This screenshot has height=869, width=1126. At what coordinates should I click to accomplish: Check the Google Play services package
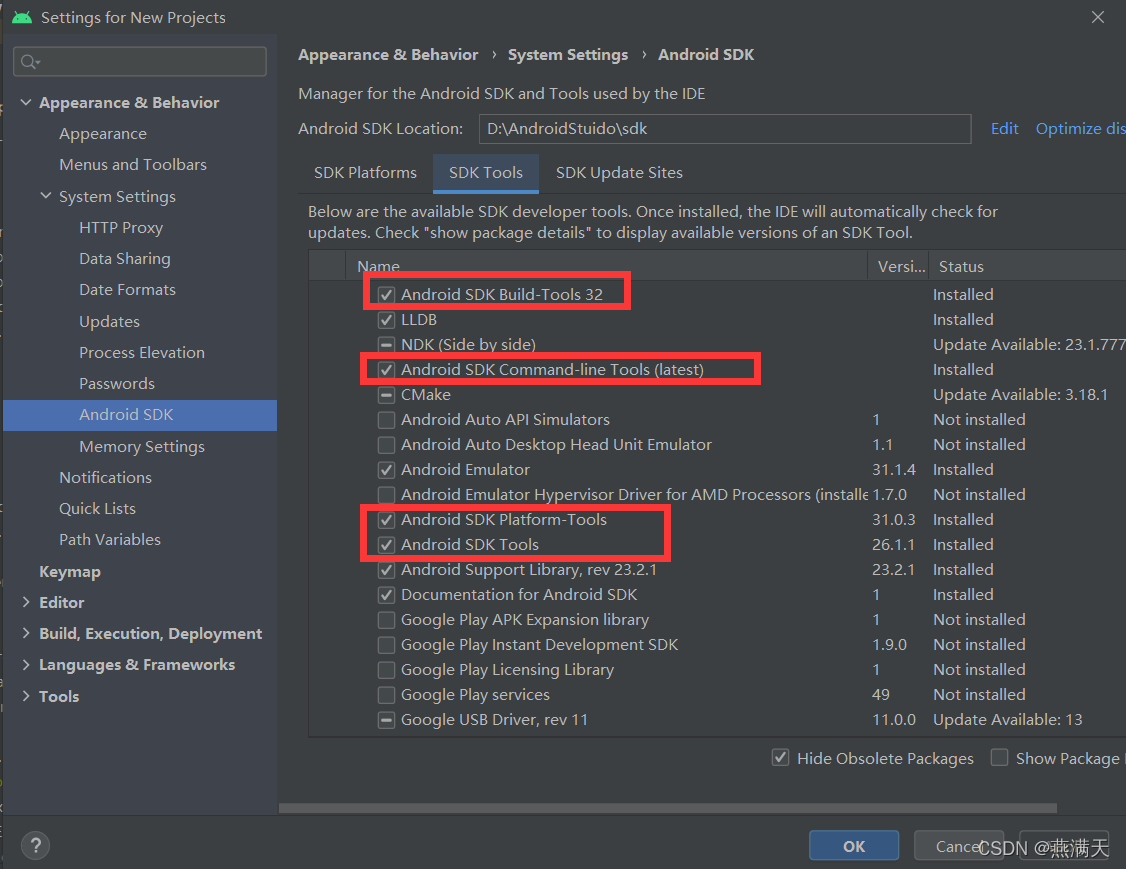pos(386,694)
